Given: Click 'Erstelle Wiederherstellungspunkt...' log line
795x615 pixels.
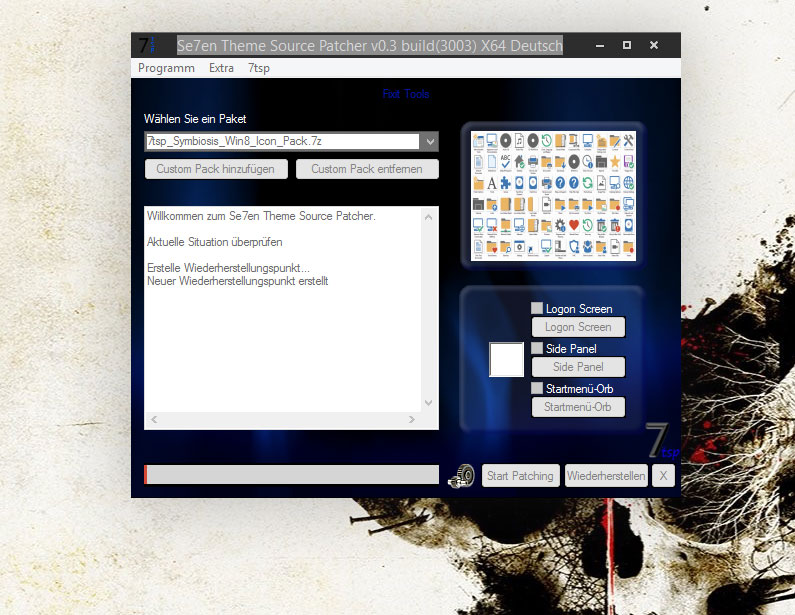Looking at the screenshot, I should 228,268.
